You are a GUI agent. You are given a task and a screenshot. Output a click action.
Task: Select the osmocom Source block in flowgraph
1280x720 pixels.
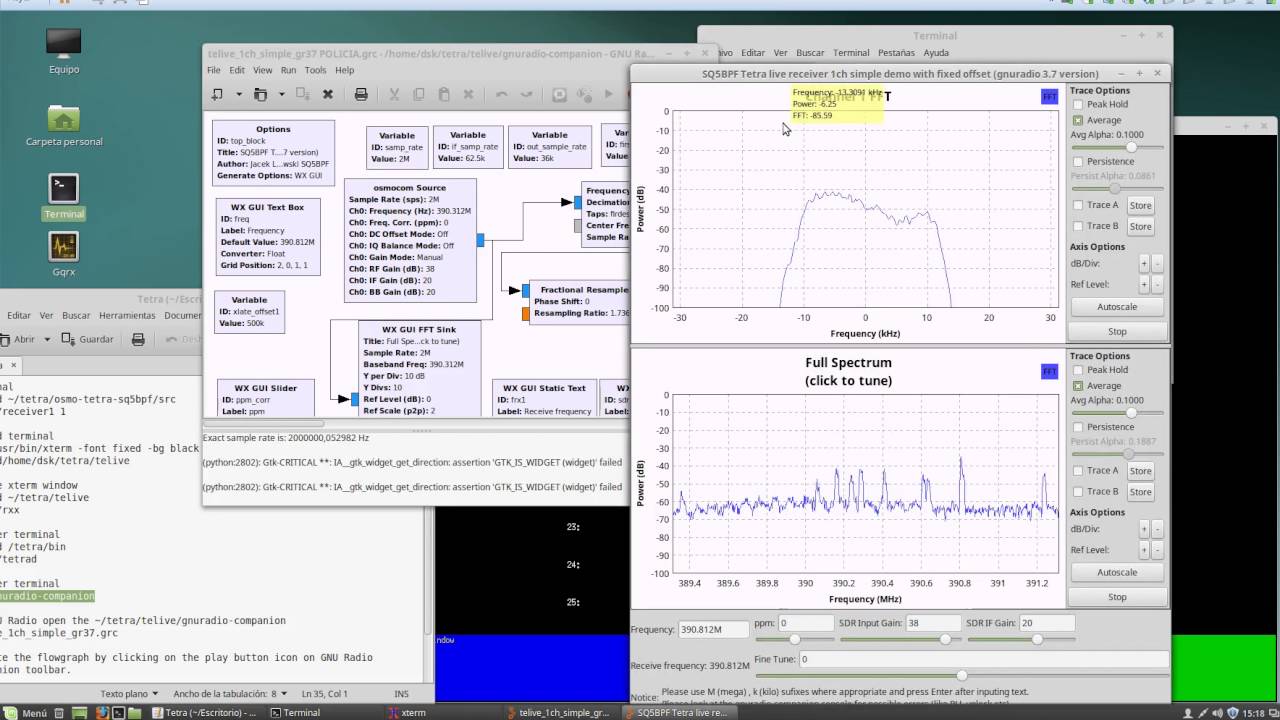click(x=410, y=241)
